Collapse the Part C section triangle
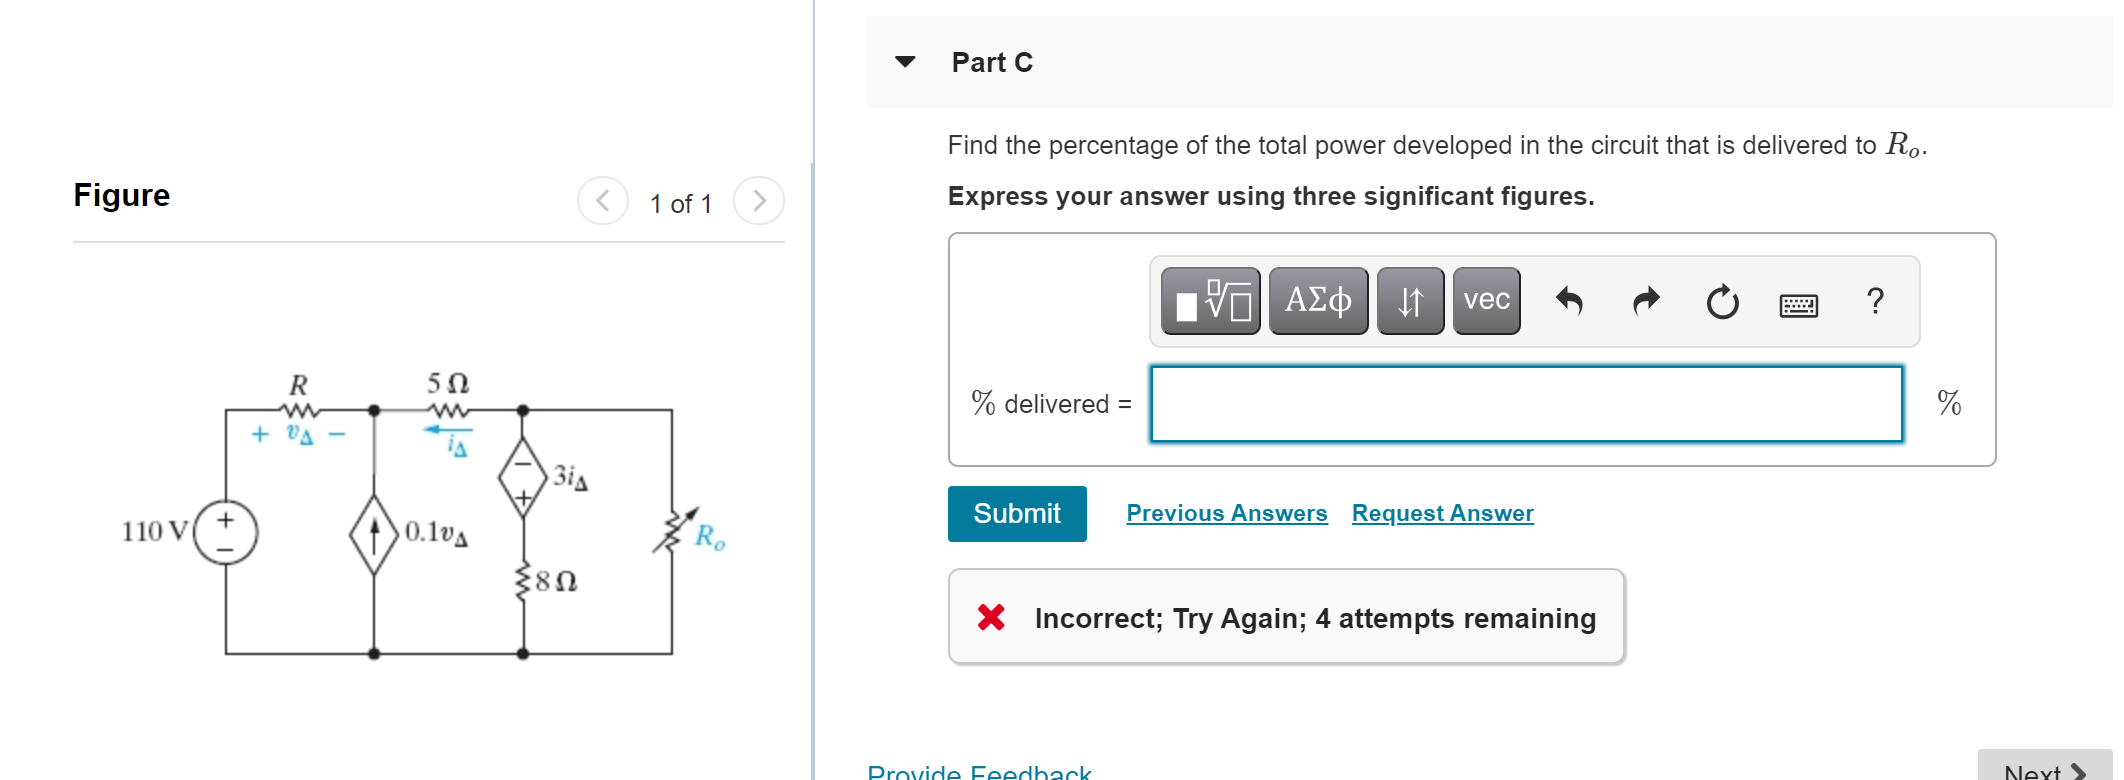The height and width of the screenshot is (780, 2124). 903,61
